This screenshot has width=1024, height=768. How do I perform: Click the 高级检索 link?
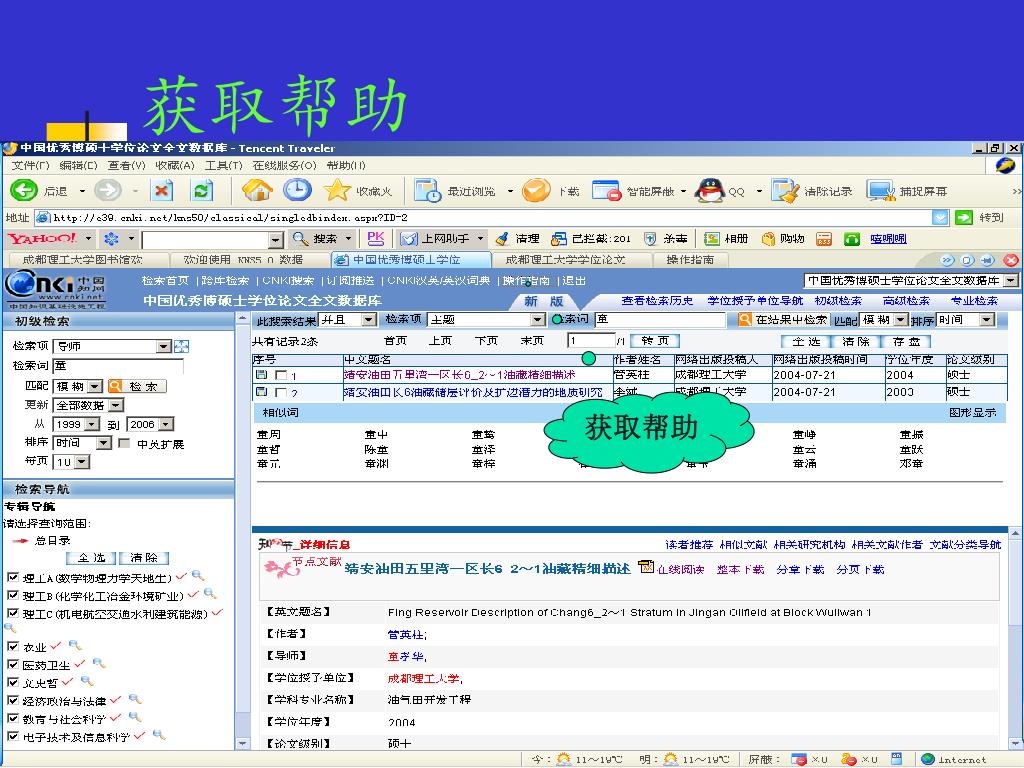point(906,300)
